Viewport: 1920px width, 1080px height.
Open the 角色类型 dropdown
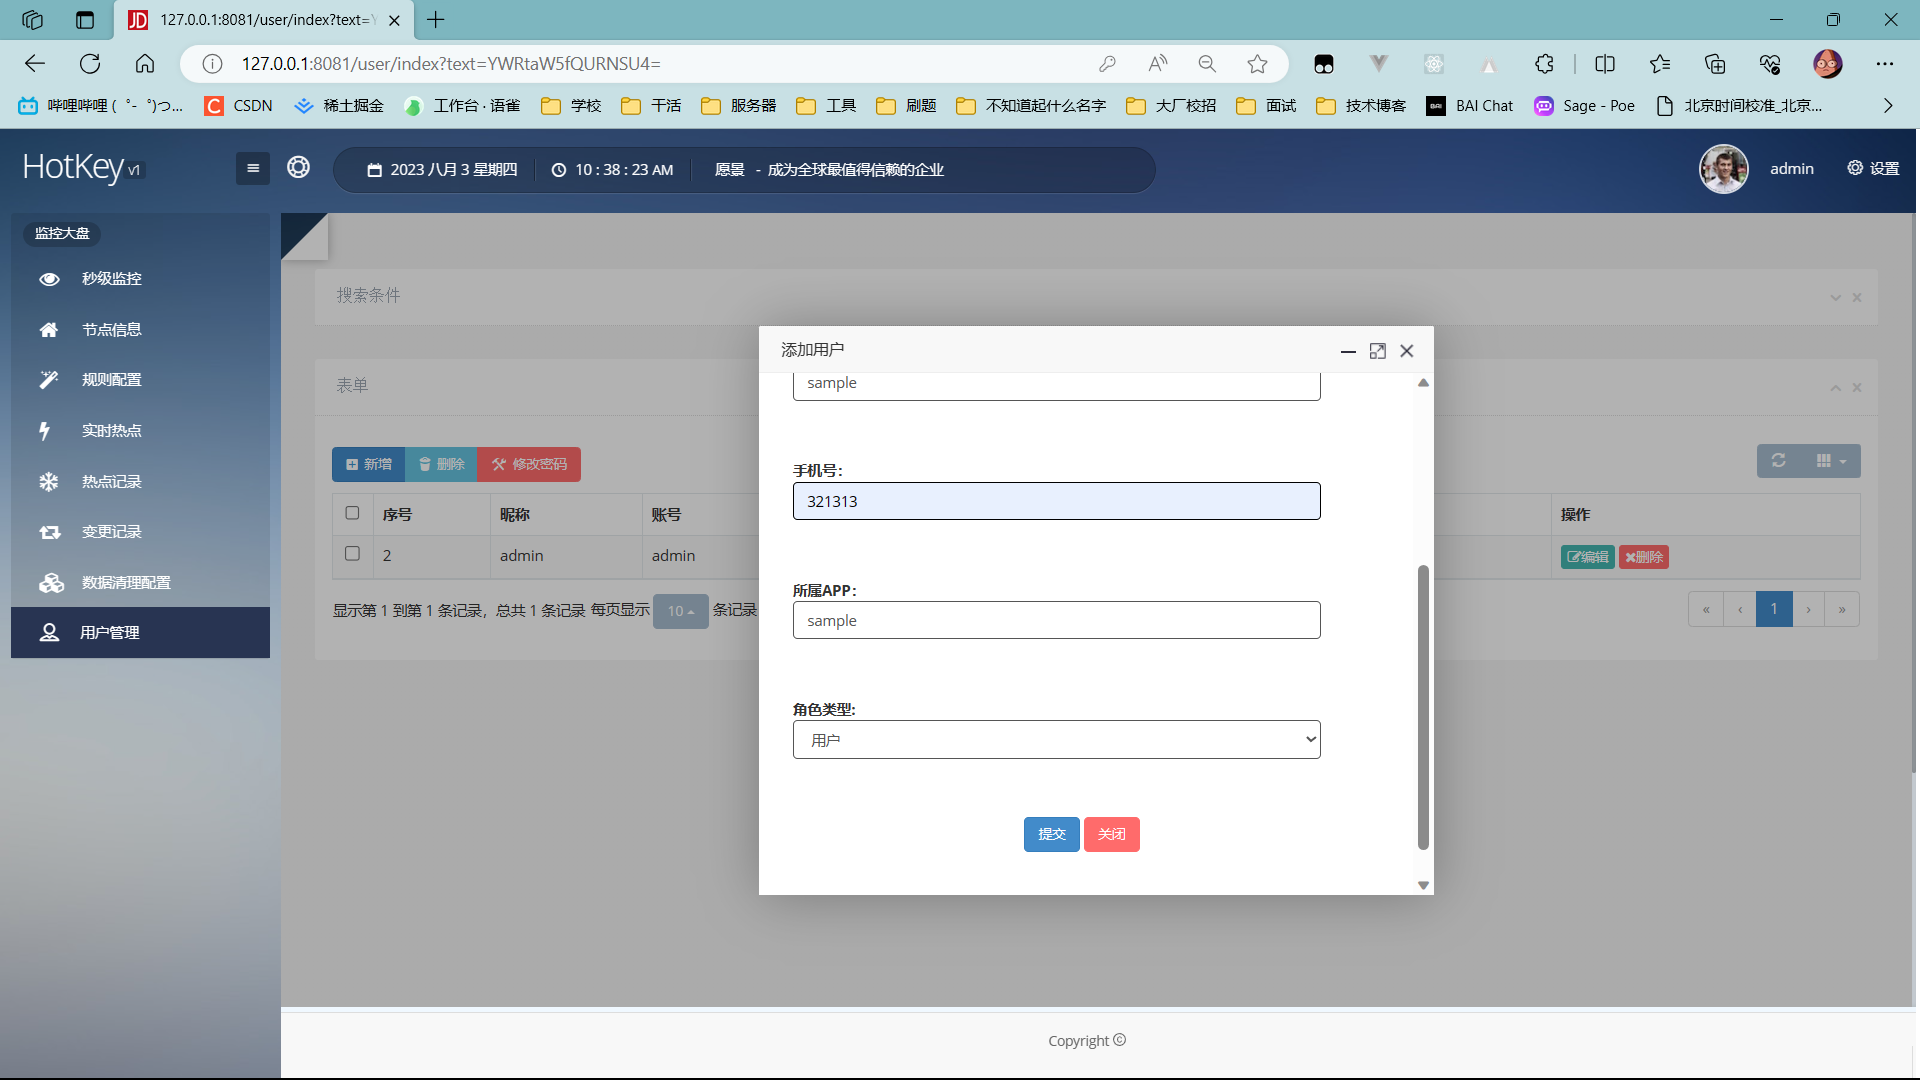[1056, 740]
